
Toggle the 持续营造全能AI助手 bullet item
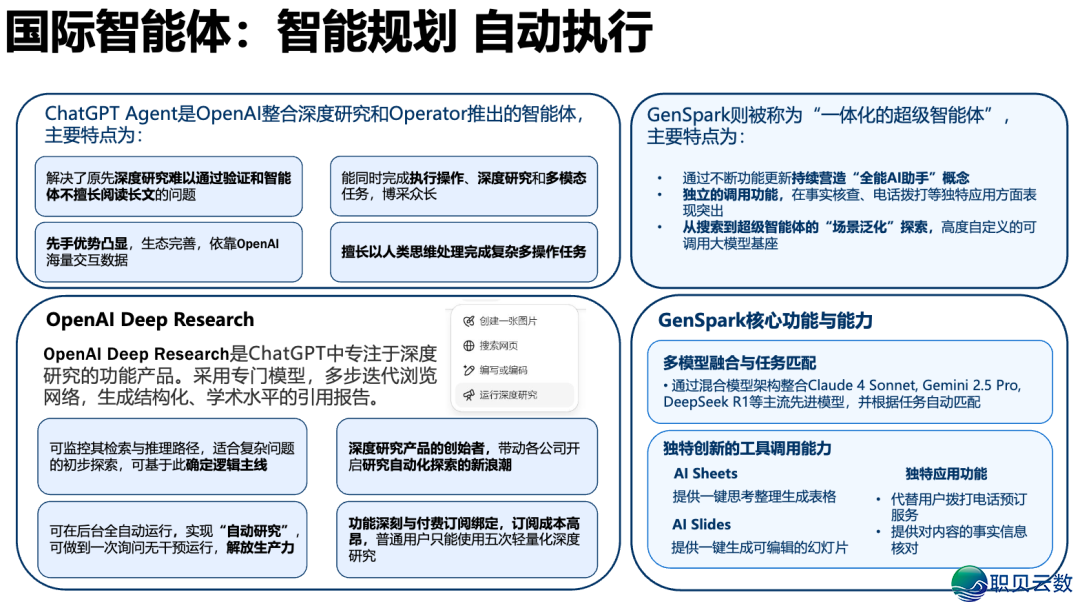click(826, 175)
